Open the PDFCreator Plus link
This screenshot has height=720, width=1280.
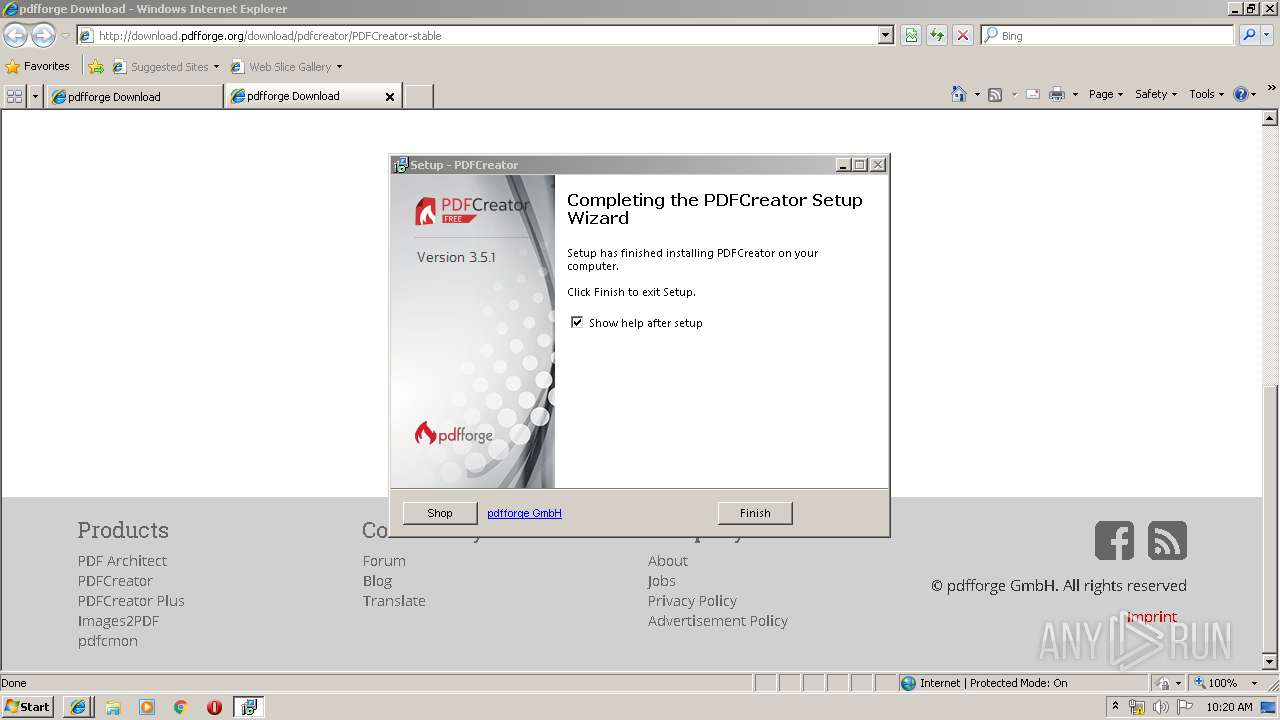coord(131,600)
